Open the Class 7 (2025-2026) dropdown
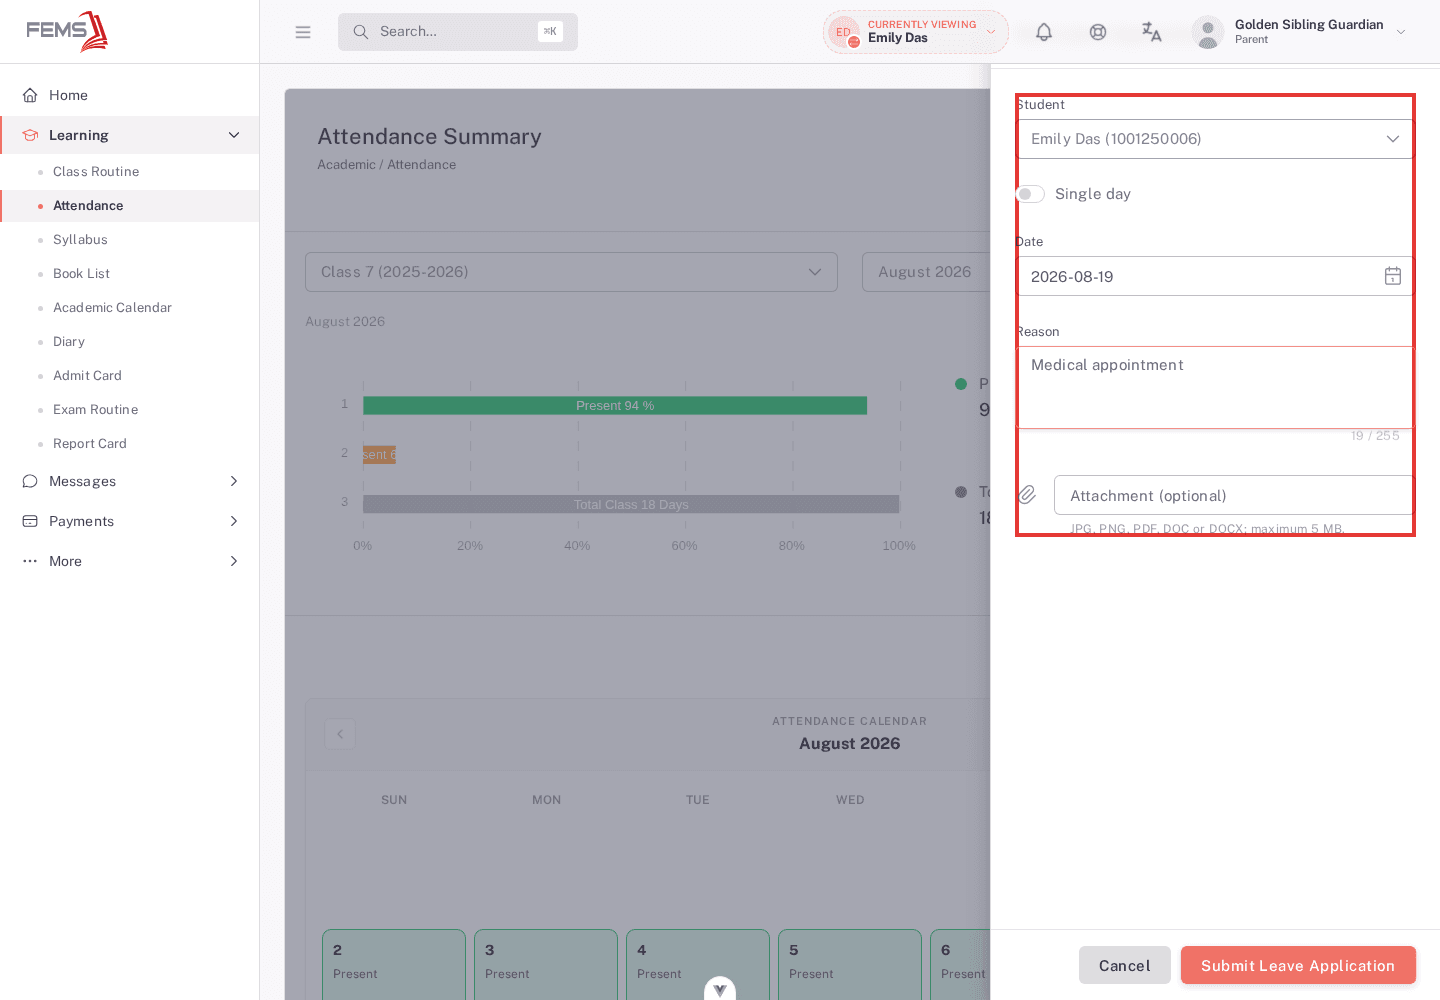This screenshot has width=1440, height=1000. coord(571,272)
